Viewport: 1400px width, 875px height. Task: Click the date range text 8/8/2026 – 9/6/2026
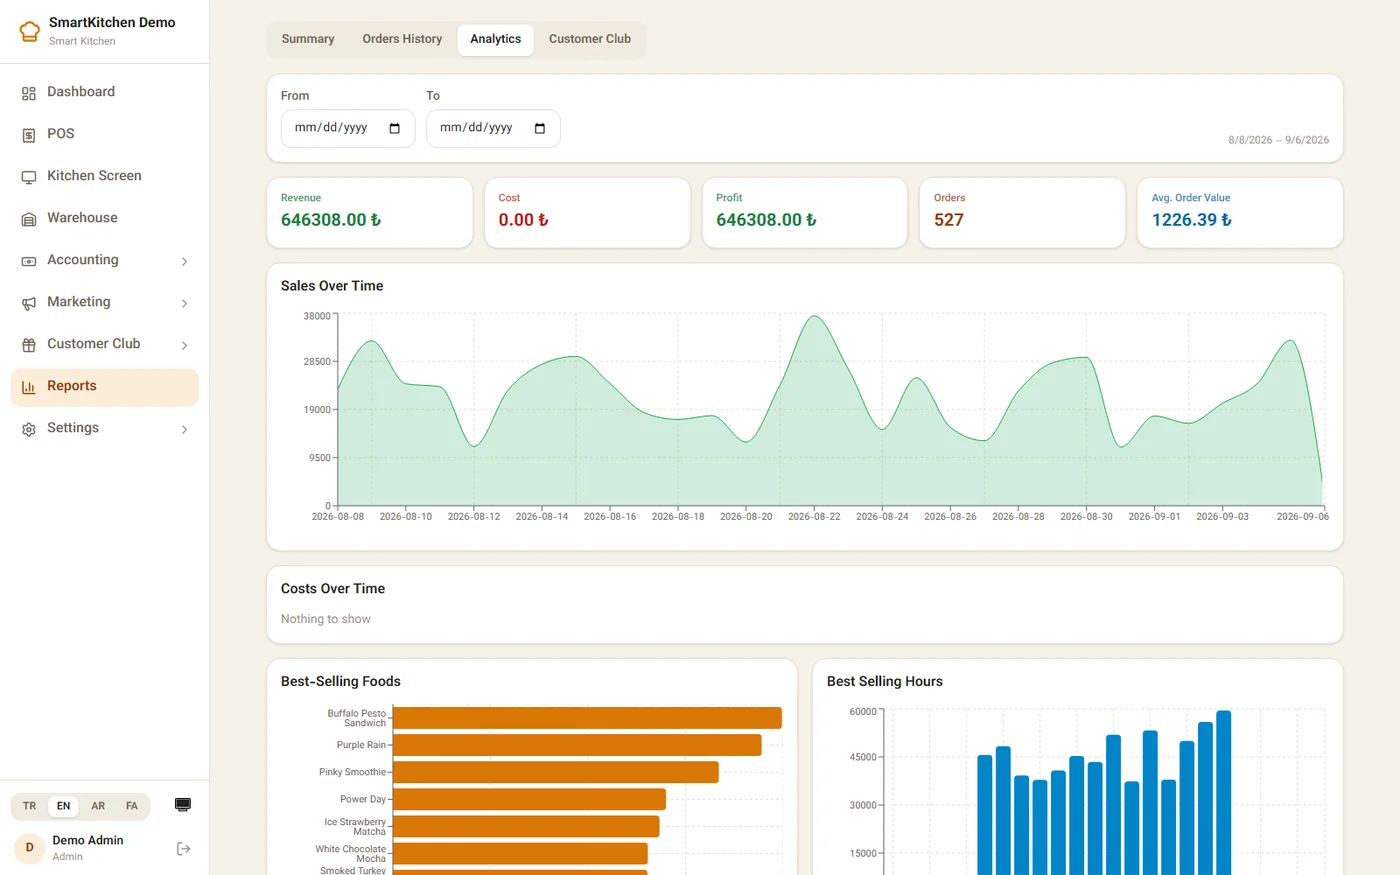(x=1279, y=140)
